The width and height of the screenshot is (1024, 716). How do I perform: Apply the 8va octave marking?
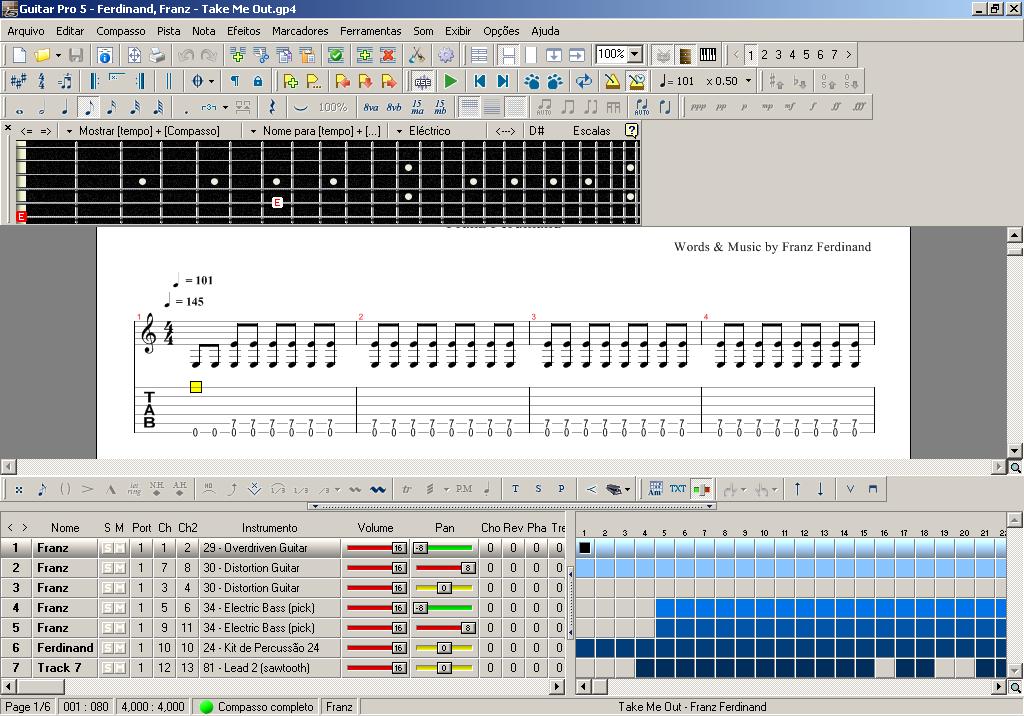[371, 108]
